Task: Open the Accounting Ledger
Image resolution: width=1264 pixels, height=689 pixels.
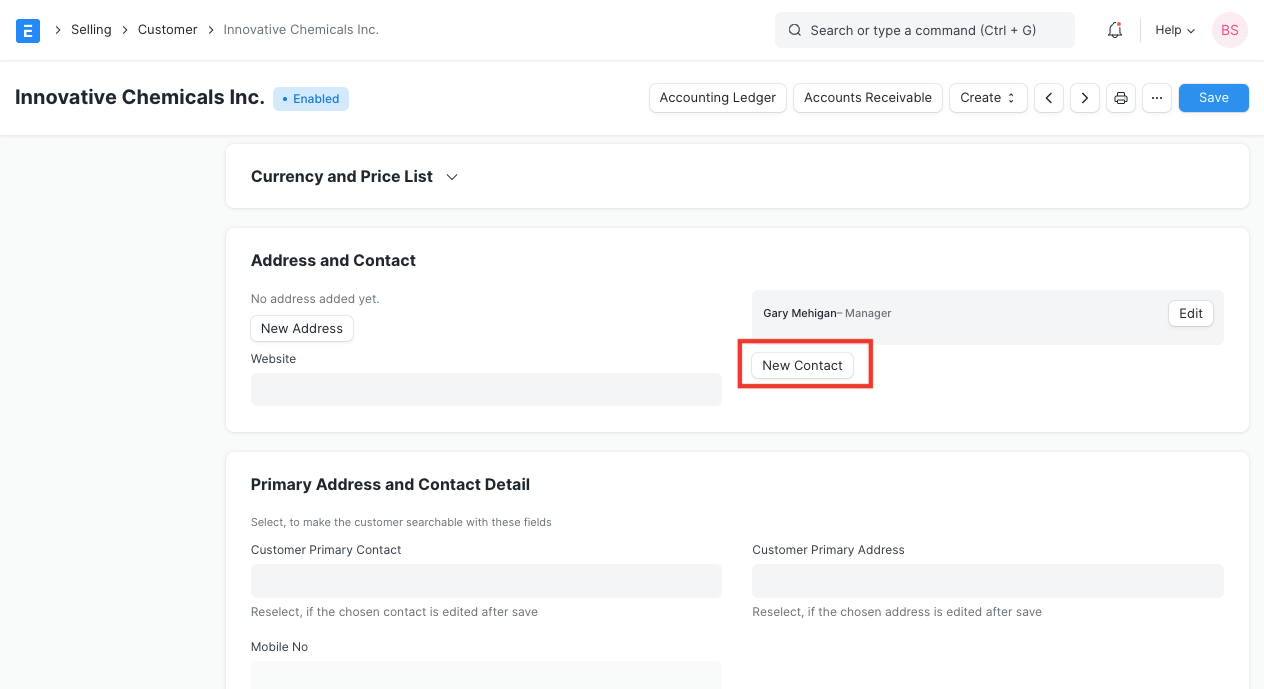Action: [x=717, y=98]
